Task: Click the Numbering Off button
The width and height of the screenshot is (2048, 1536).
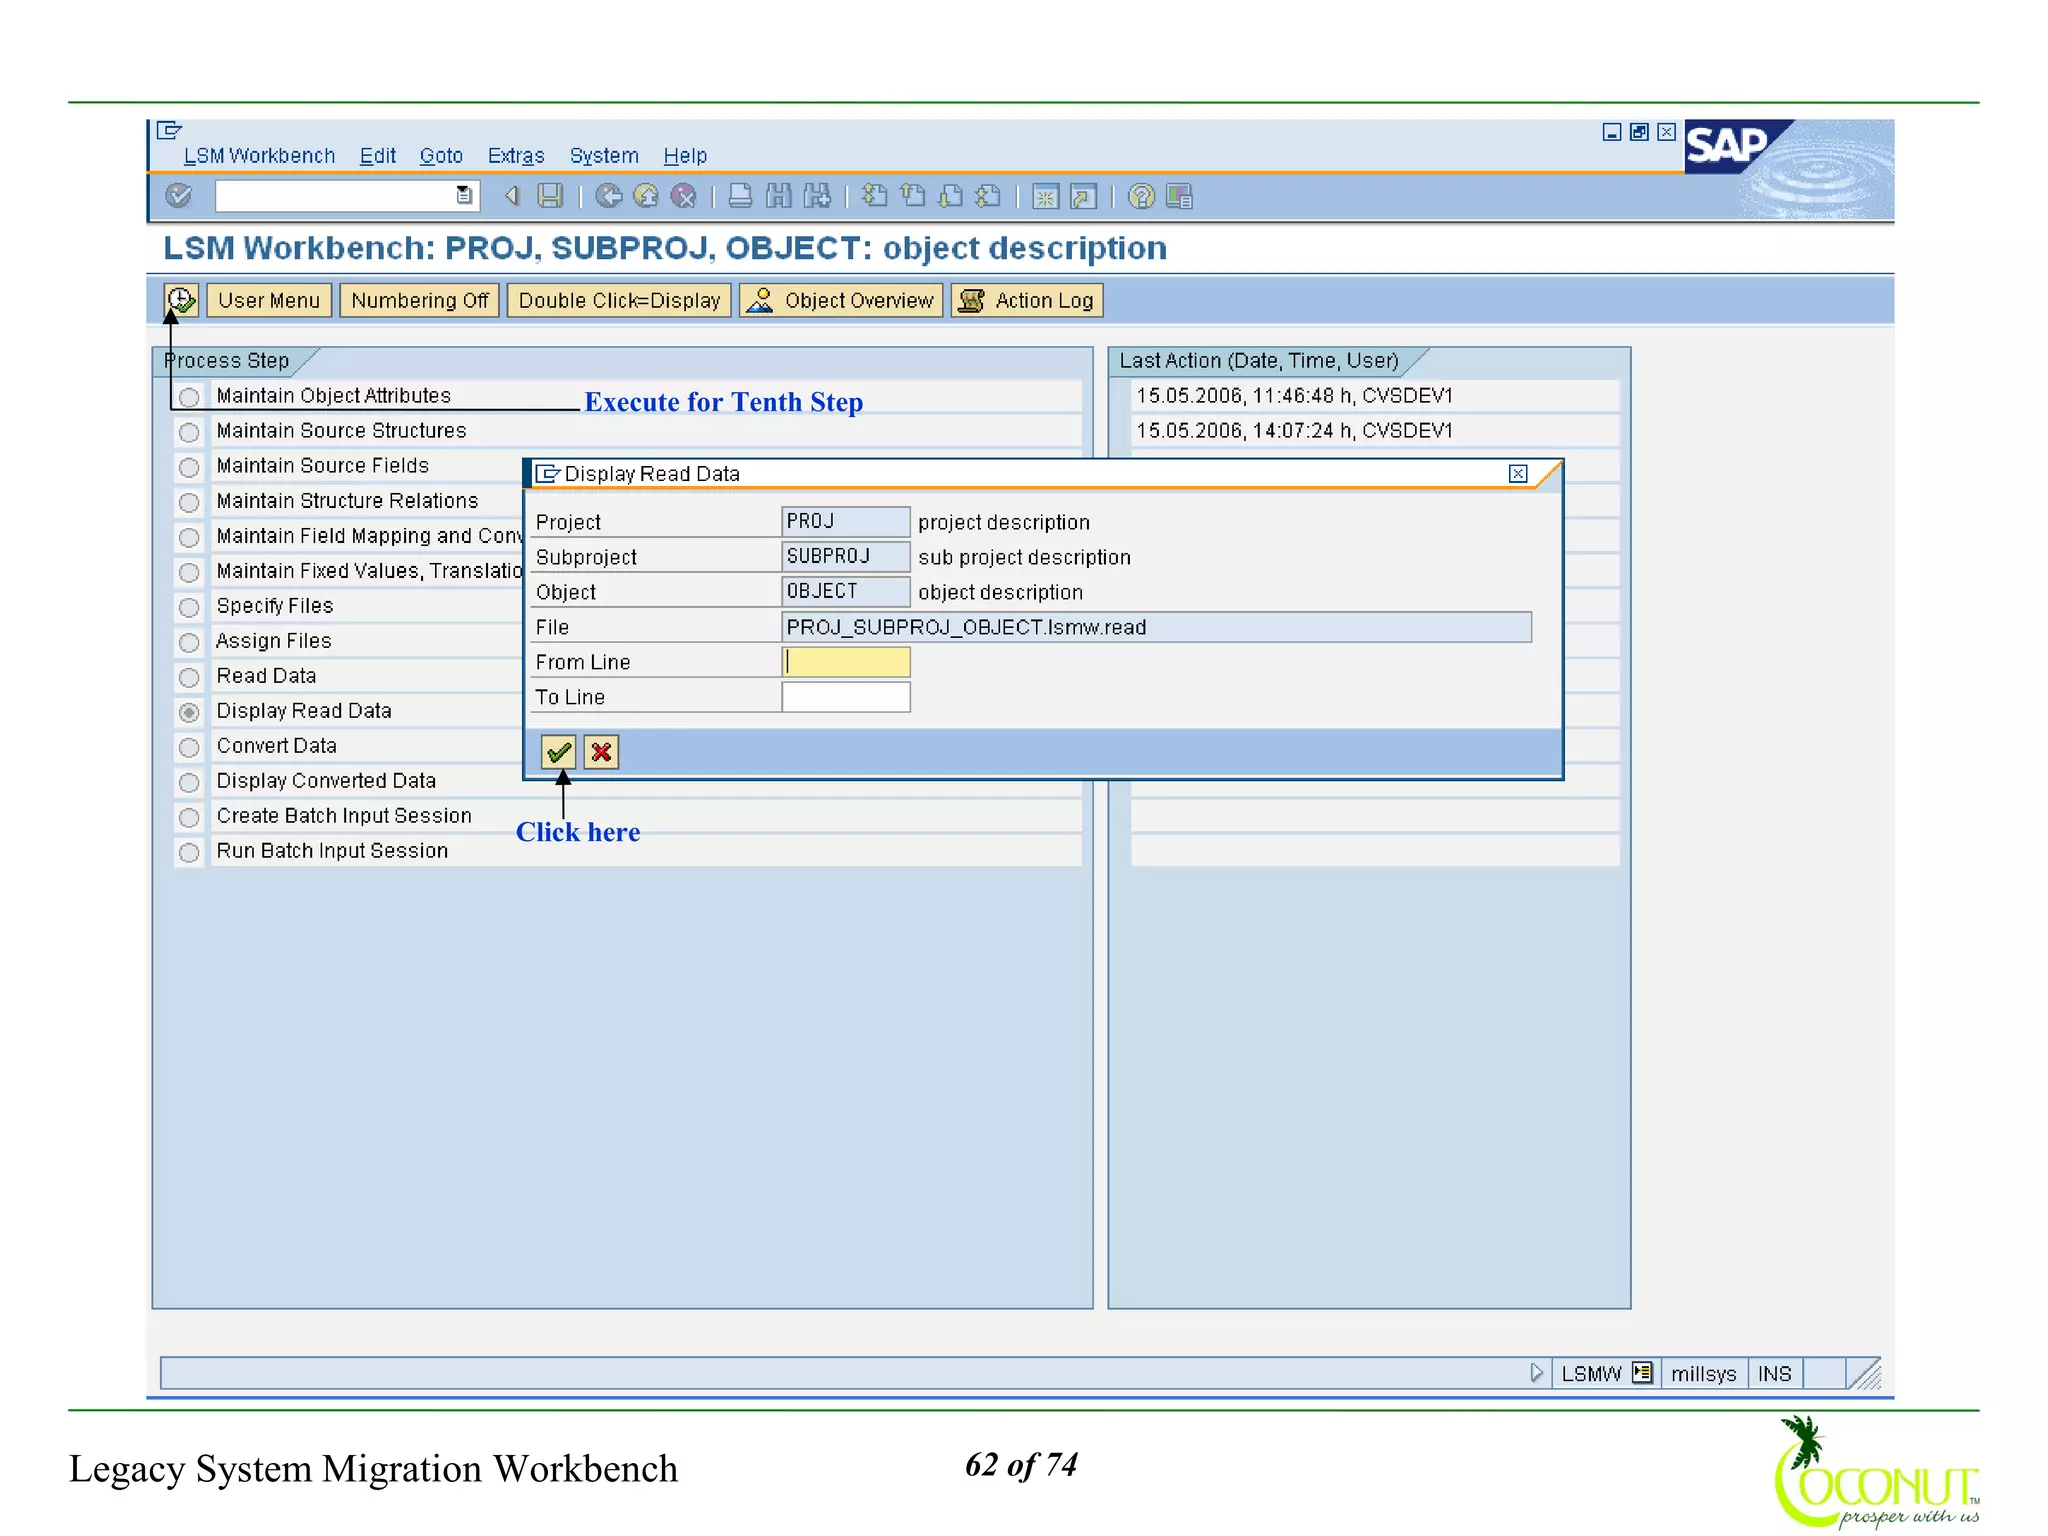Action: point(419,300)
